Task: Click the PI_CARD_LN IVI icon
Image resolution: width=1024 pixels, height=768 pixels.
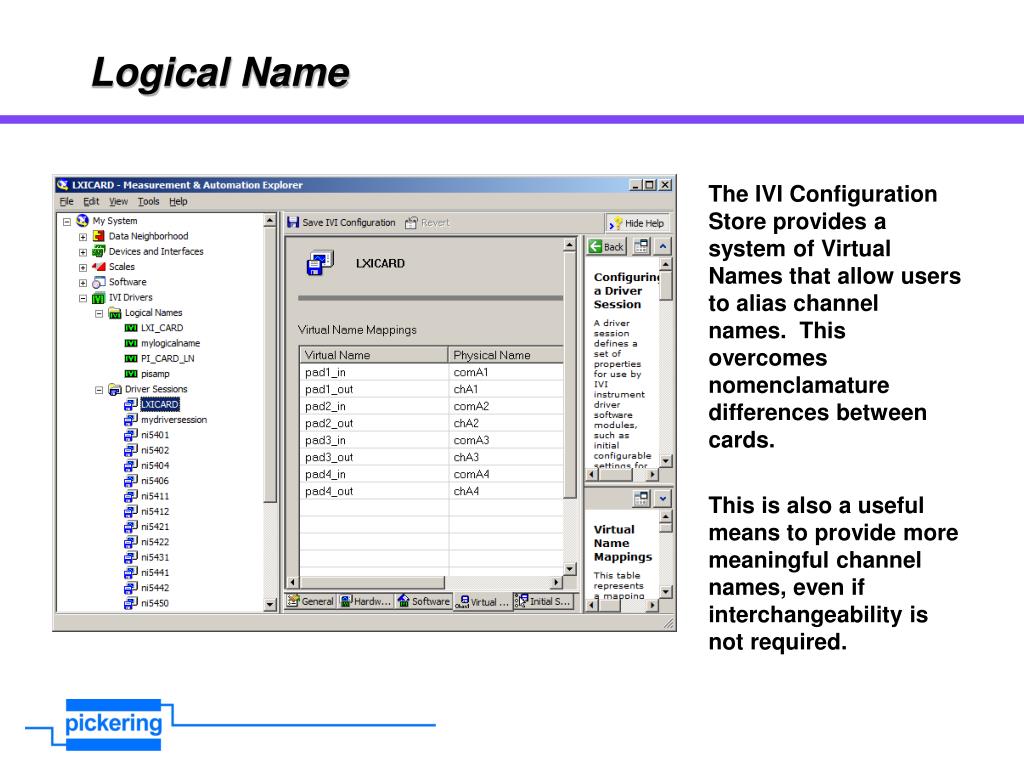Action: click(131, 359)
